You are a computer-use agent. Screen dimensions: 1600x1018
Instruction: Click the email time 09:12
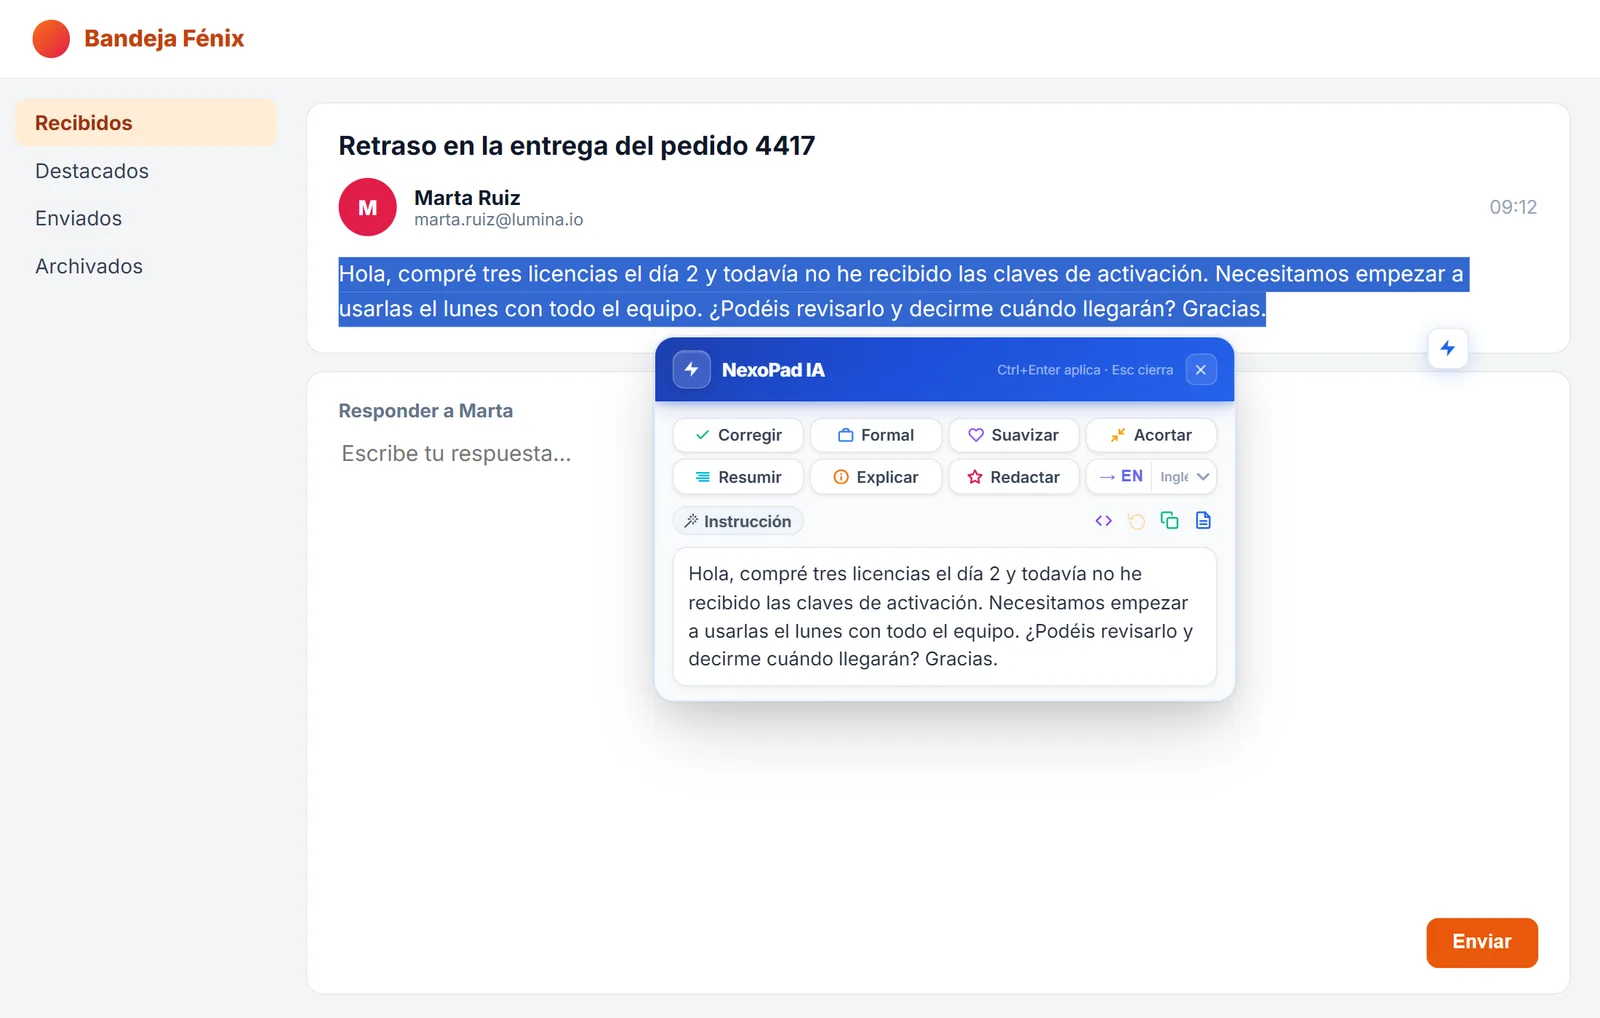pyautogui.click(x=1513, y=207)
